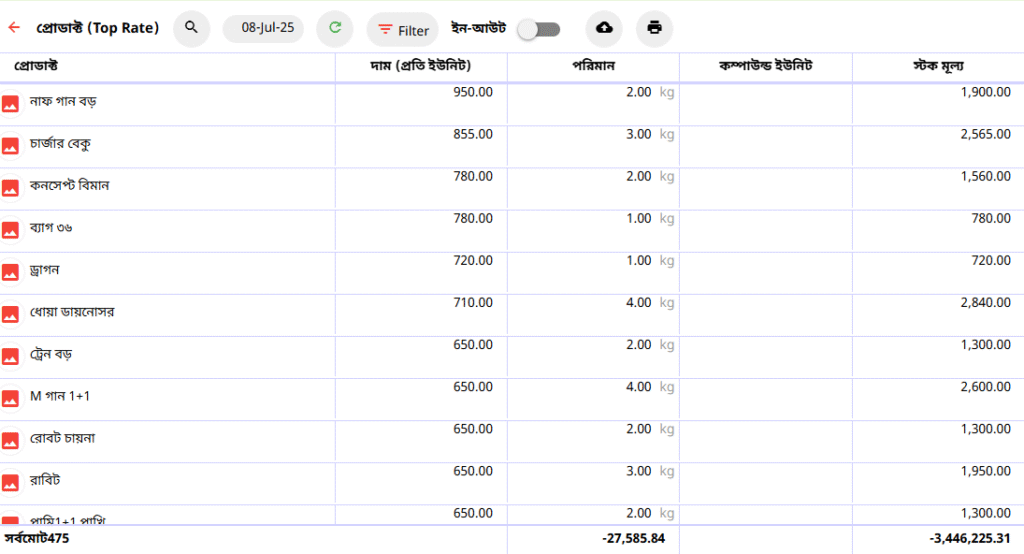Select product ট্রেন বড়

pyautogui.click(x=51, y=354)
